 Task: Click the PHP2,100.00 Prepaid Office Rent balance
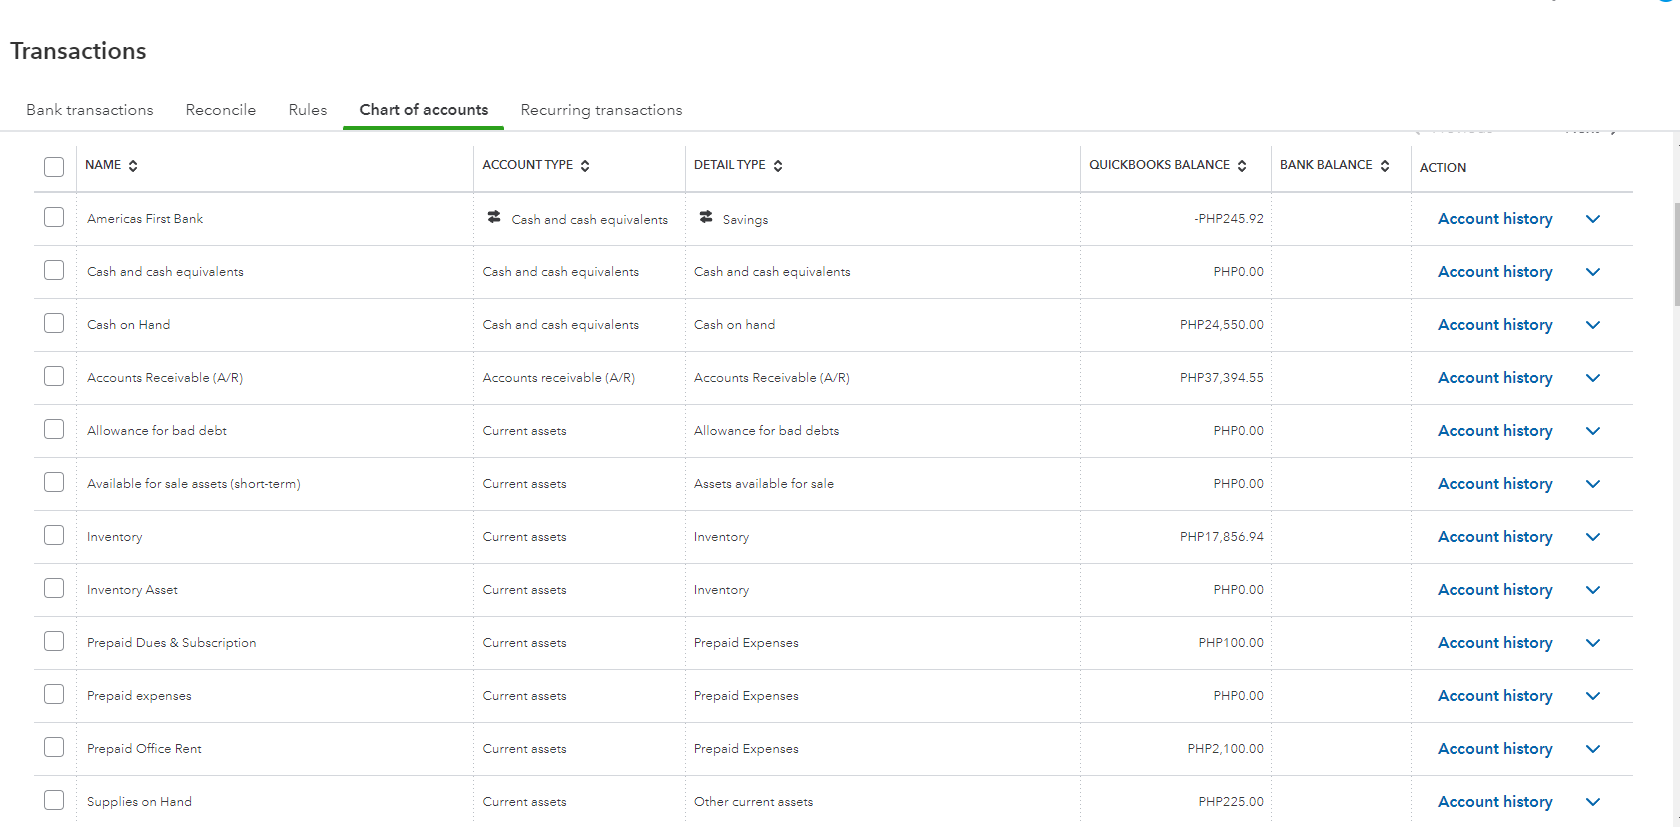coord(1225,749)
